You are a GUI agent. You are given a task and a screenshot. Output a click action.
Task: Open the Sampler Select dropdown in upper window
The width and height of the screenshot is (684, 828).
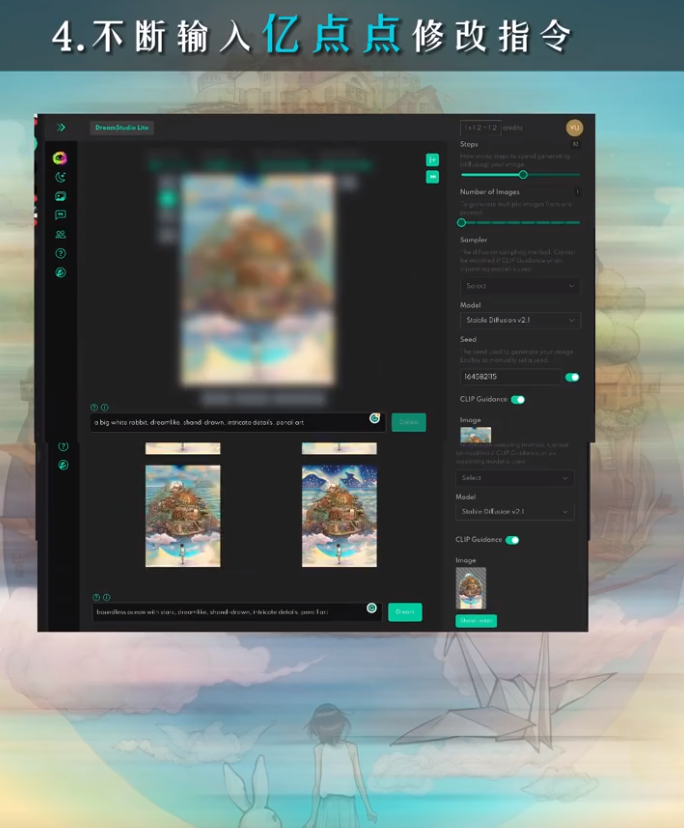pyautogui.click(x=520, y=286)
